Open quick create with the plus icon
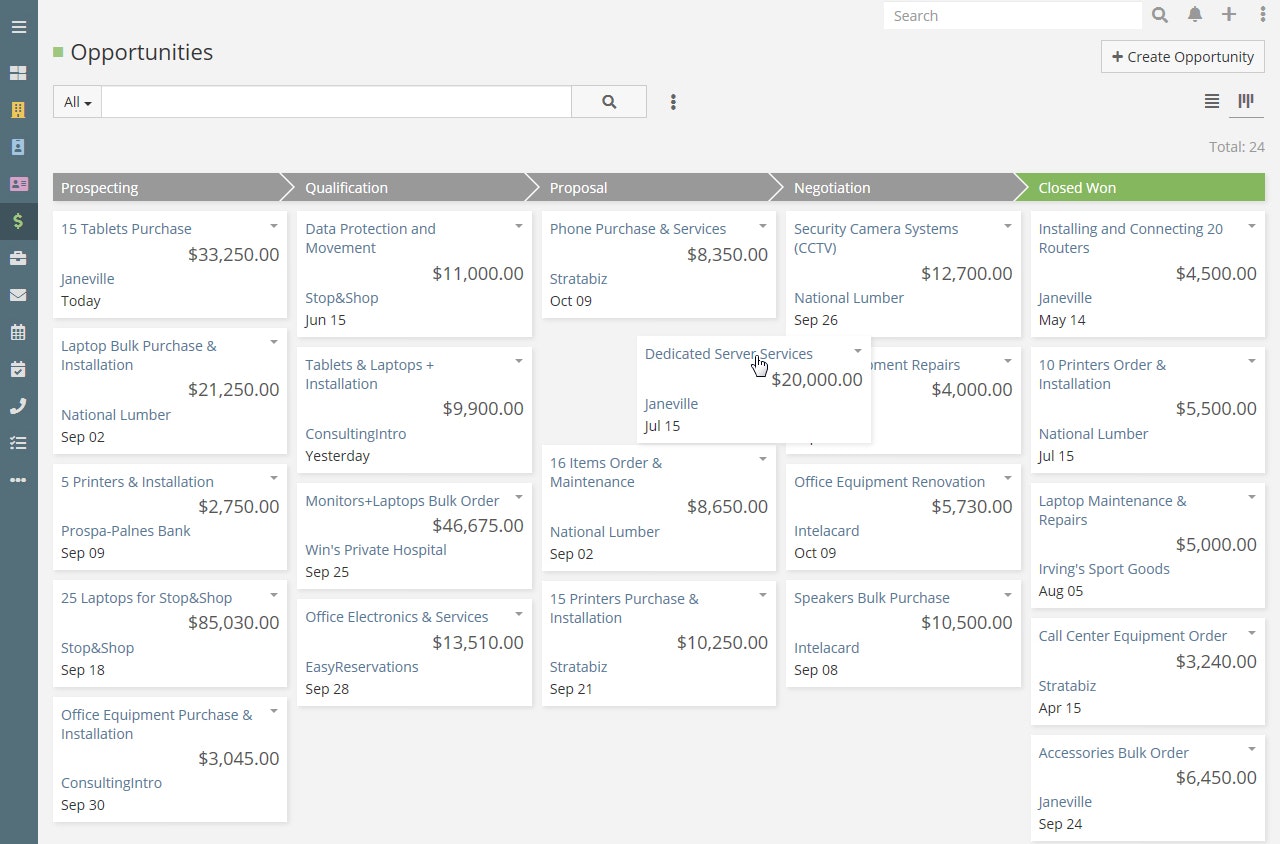Viewport: 1280px width, 844px height. 1229,15
